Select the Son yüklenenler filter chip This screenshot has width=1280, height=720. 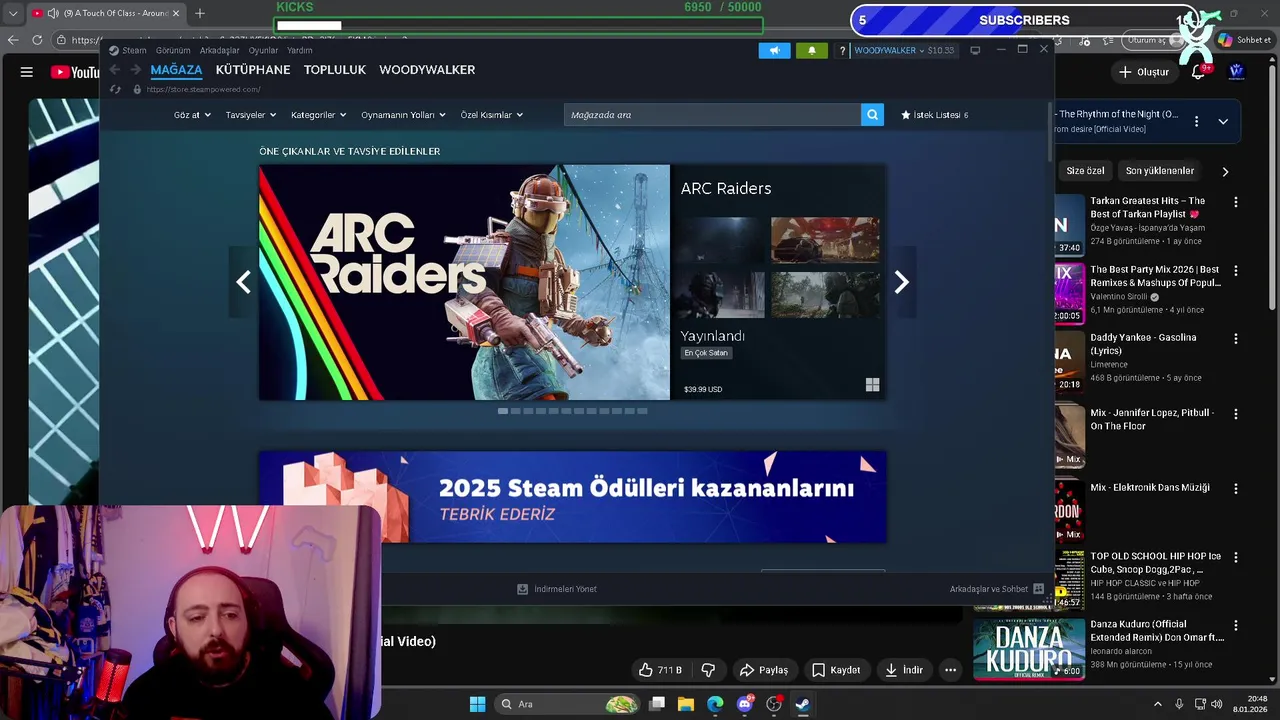1159,171
